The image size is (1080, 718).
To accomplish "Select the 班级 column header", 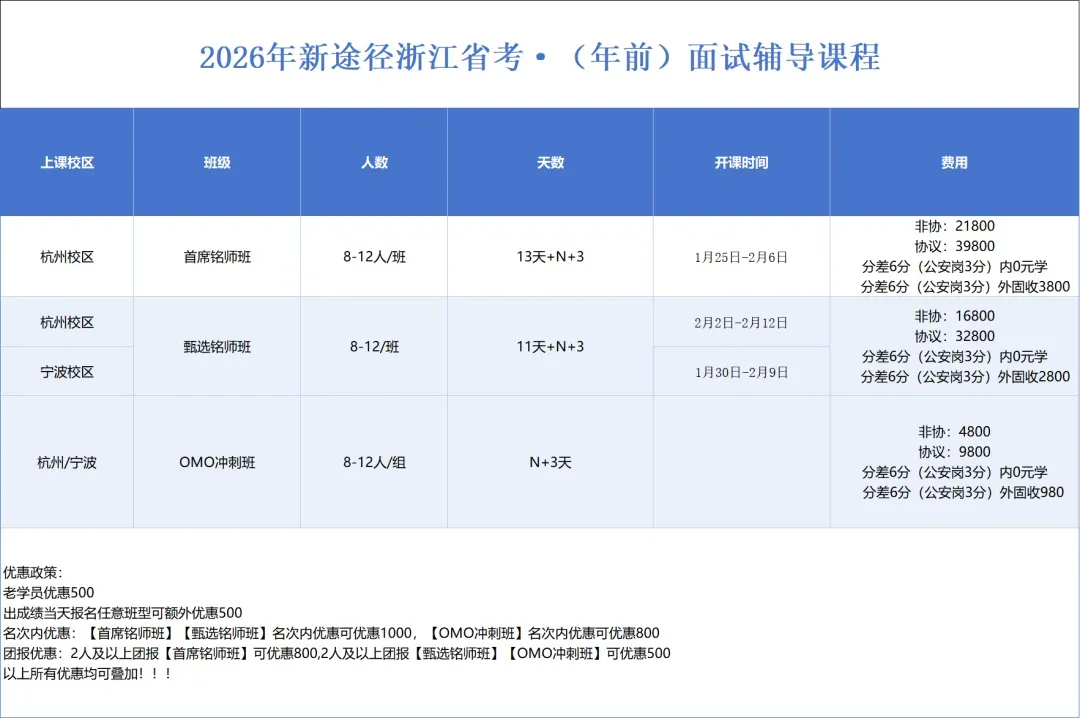I will click(217, 163).
